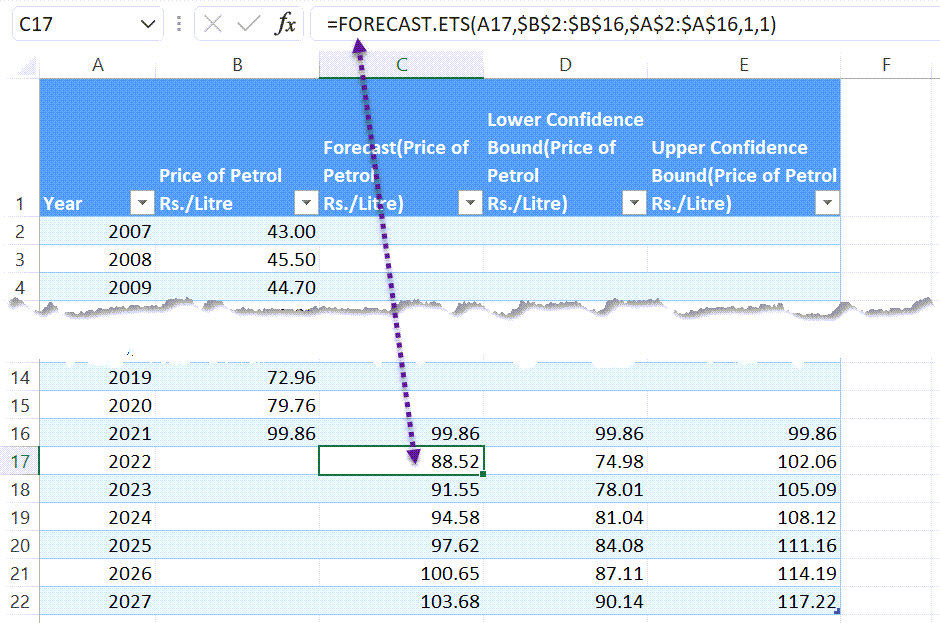Viewport: 940px width, 623px height.
Task: Click the Select All corner triangle
Action: pyautogui.click(x=27, y=66)
